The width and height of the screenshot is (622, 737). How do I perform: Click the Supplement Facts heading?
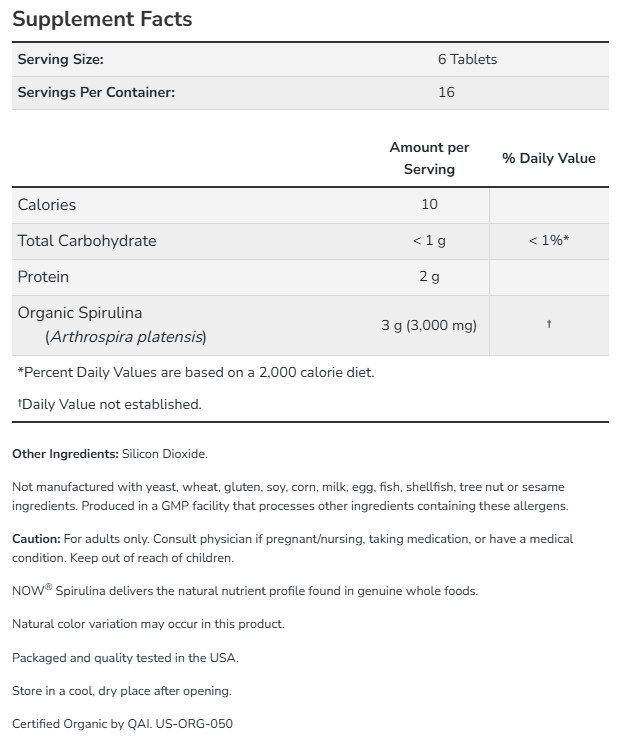(x=102, y=19)
